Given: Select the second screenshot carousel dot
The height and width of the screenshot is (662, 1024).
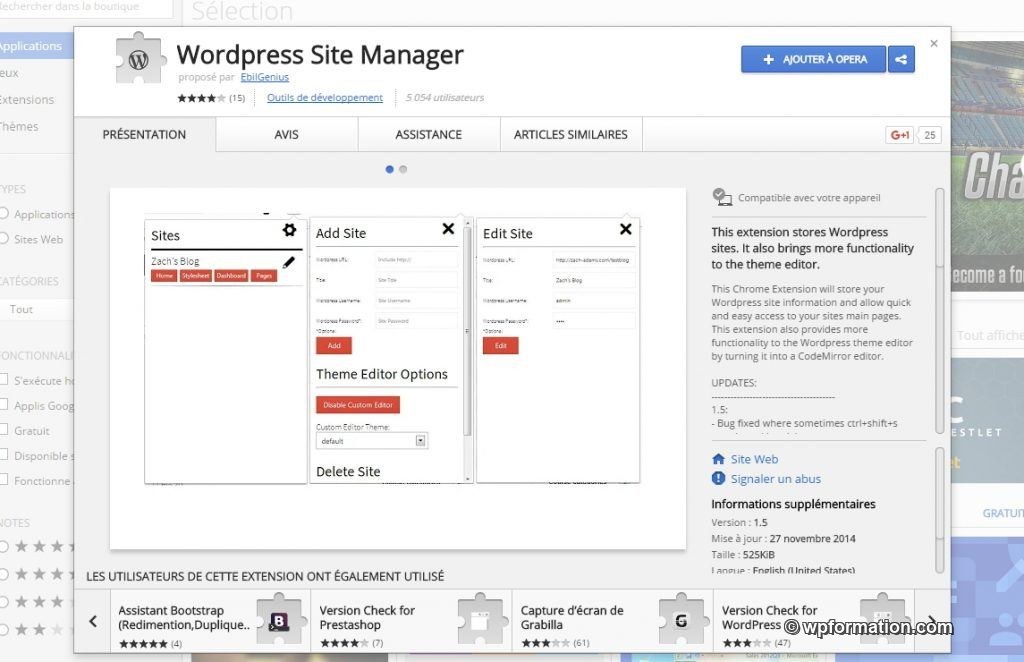Looking at the screenshot, I should (x=403, y=169).
